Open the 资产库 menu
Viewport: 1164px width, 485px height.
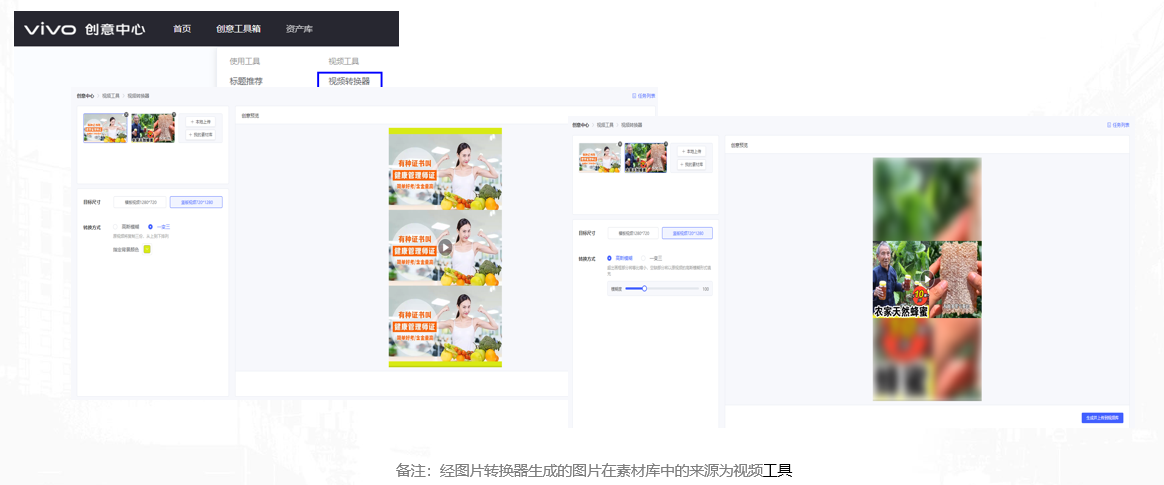(x=298, y=29)
